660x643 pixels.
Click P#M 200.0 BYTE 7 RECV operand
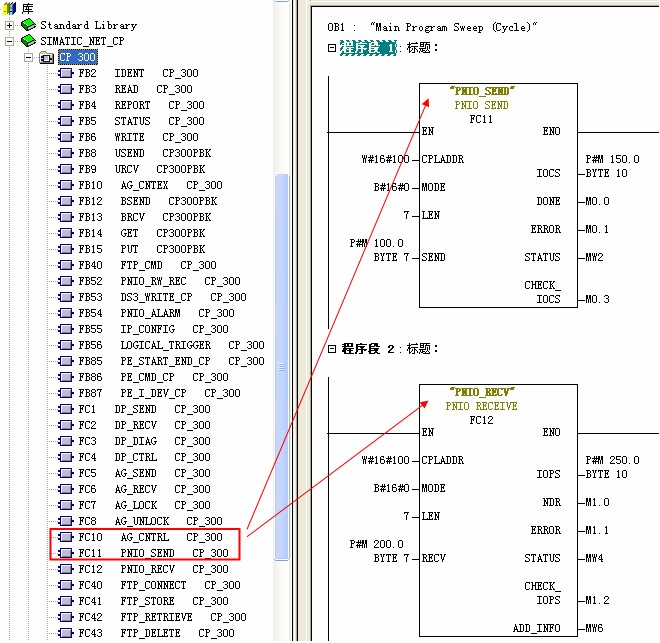click(379, 551)
